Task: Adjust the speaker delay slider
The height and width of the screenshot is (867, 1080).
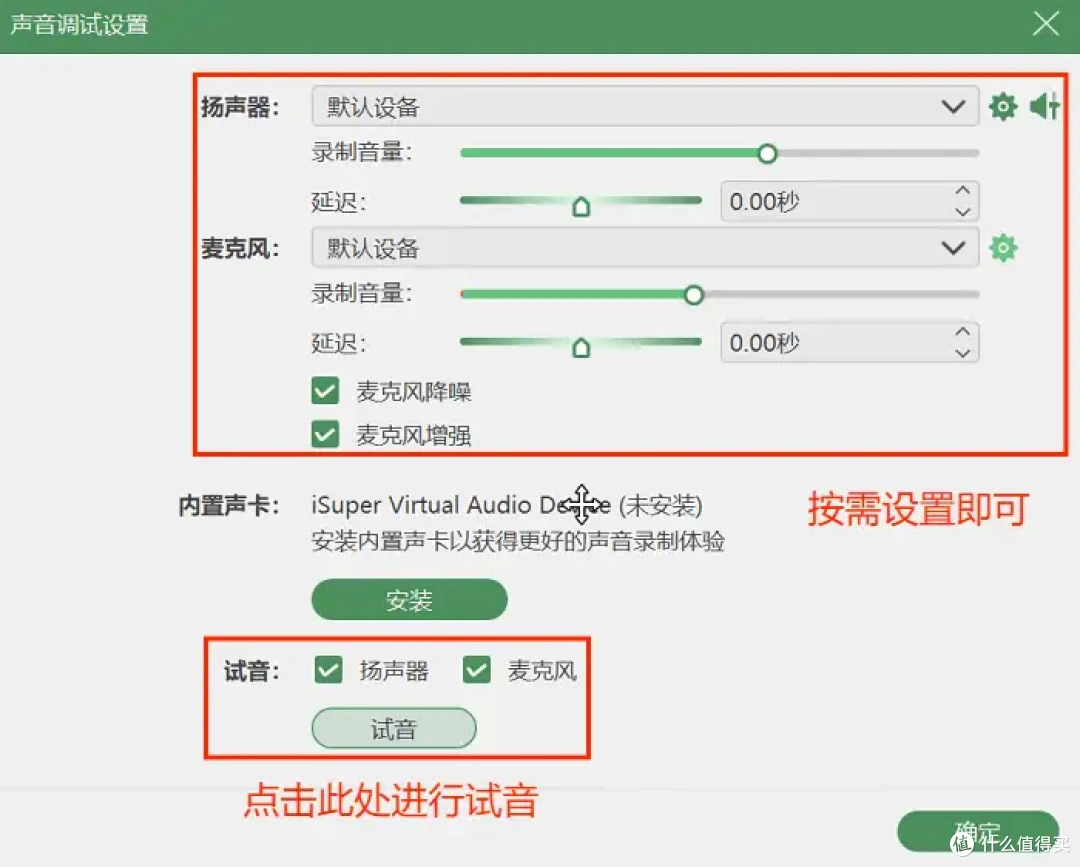Action: click(x=581, y=205)
